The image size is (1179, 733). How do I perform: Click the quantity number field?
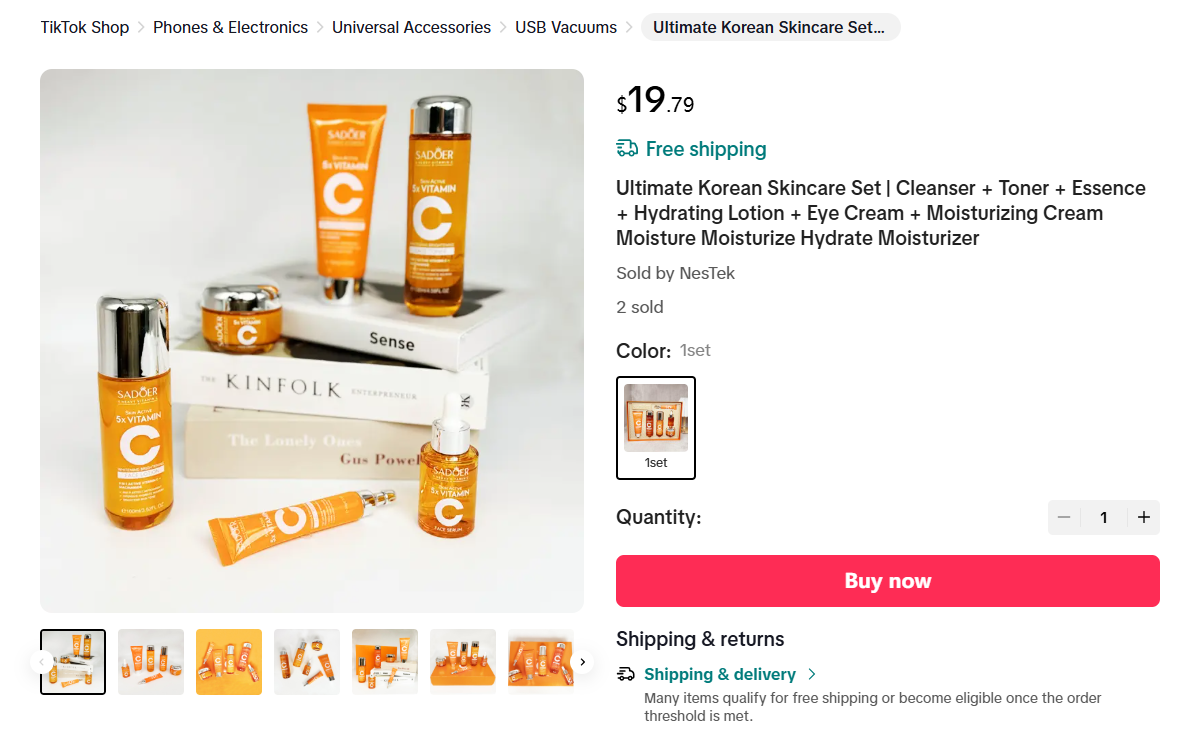(1104, 517)
